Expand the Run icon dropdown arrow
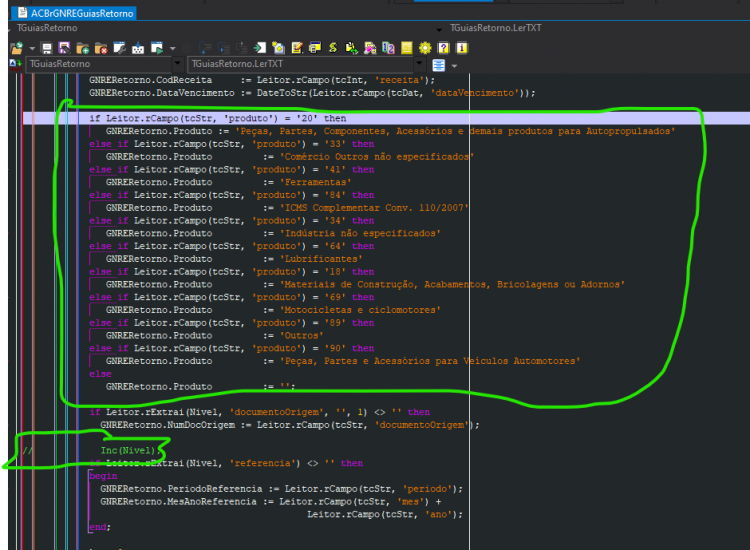The height and width of the screenshot is (550, 750). pyautogui.click(x=173, y=48)
